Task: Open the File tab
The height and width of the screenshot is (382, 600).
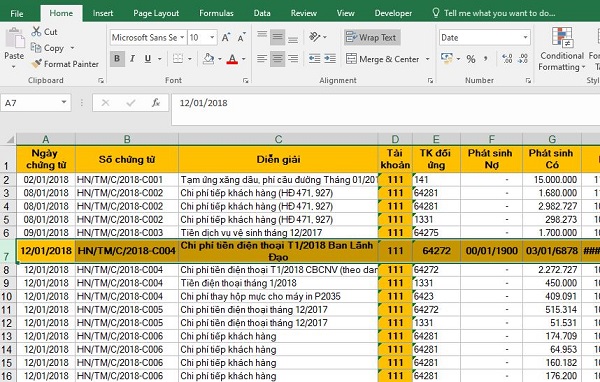Action: pos(17,13)
